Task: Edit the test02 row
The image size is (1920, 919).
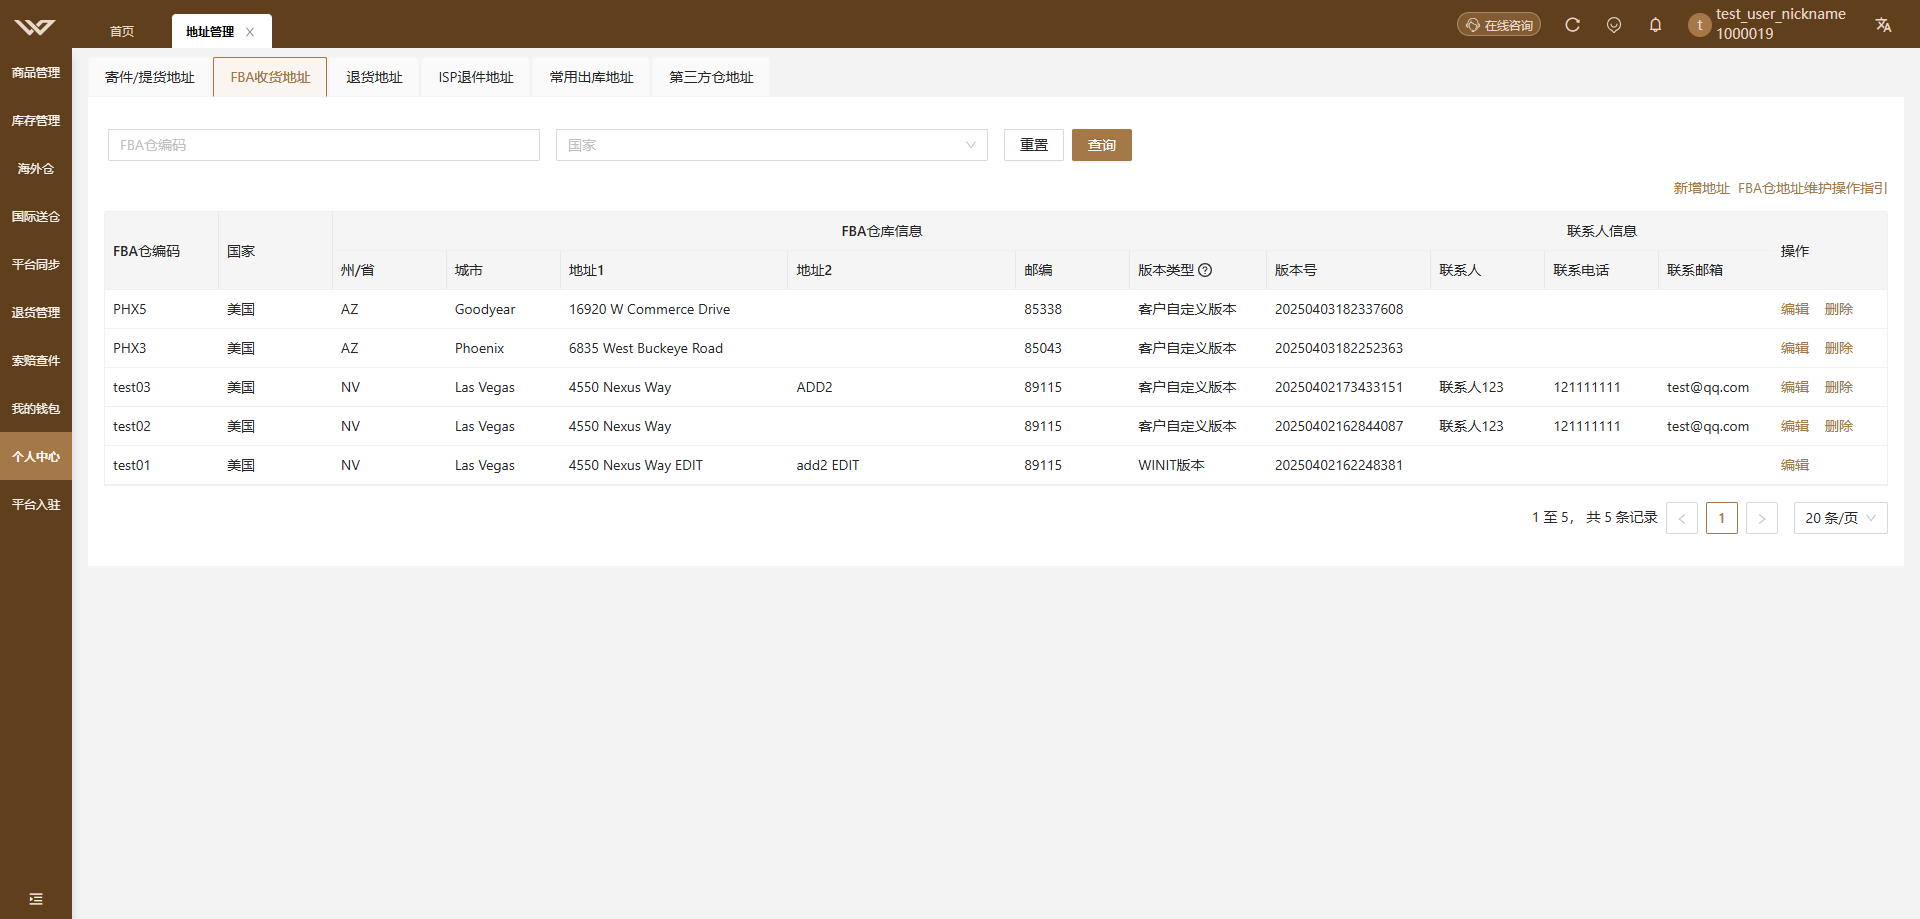Action: click(1795, 426)
